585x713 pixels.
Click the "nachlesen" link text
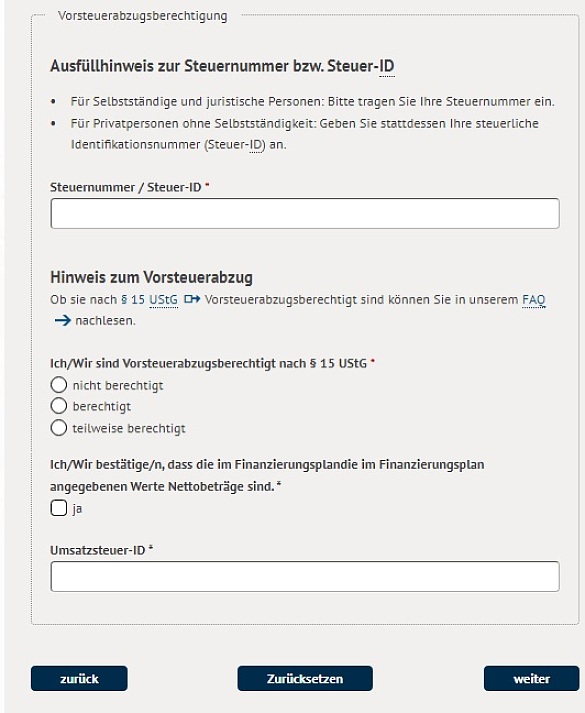[105, 321]
